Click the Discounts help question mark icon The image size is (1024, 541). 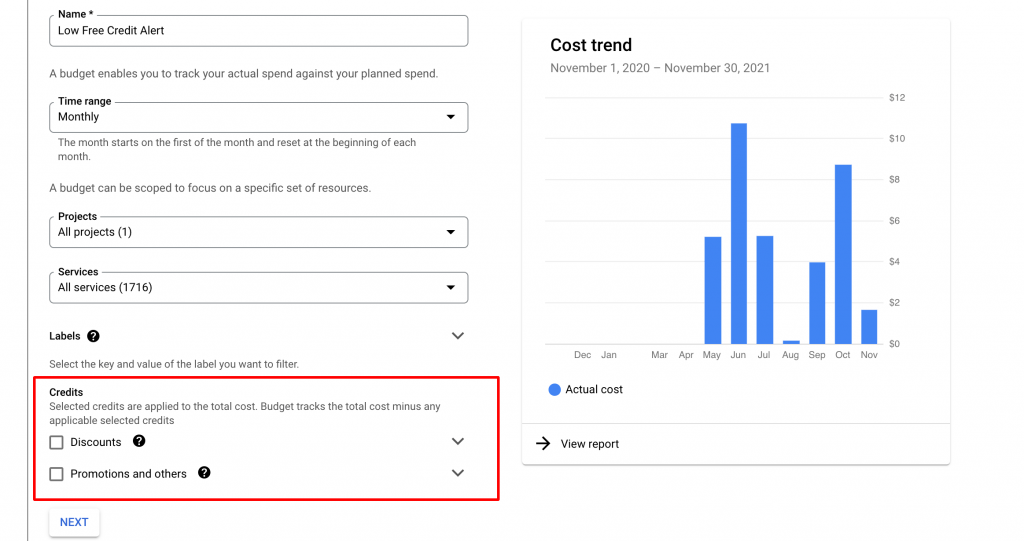point(139,441)
